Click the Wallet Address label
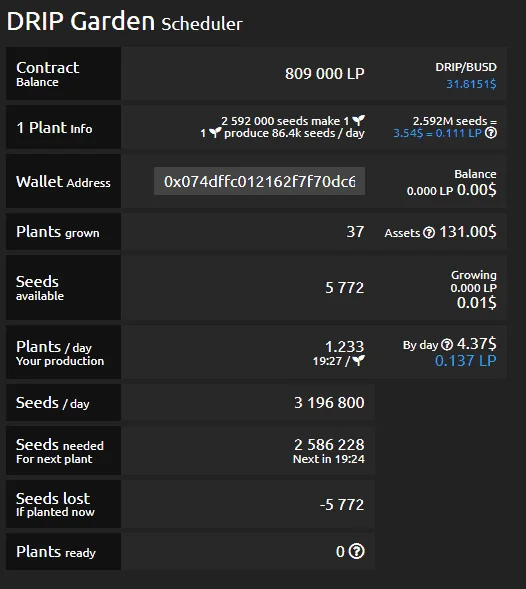This screenshot has height=589, width=526. 63,182
